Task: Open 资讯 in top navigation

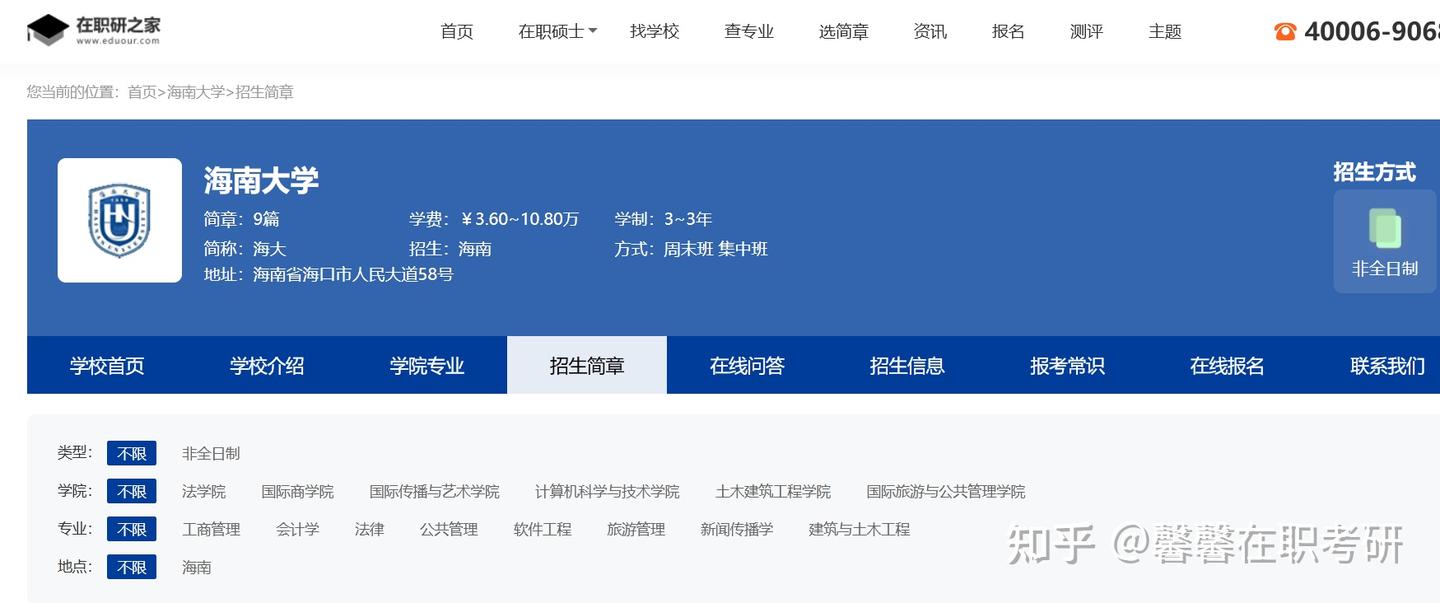Action: 930,31
